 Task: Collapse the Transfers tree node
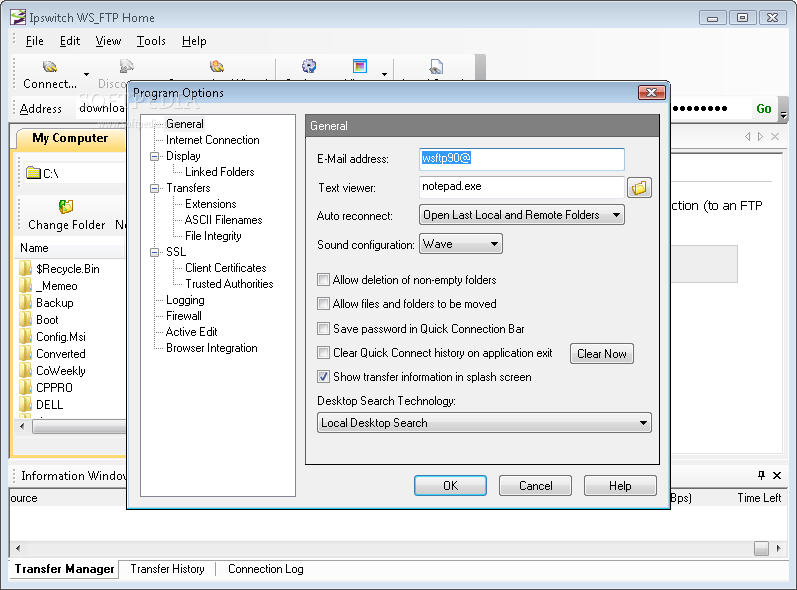[155, 189]
